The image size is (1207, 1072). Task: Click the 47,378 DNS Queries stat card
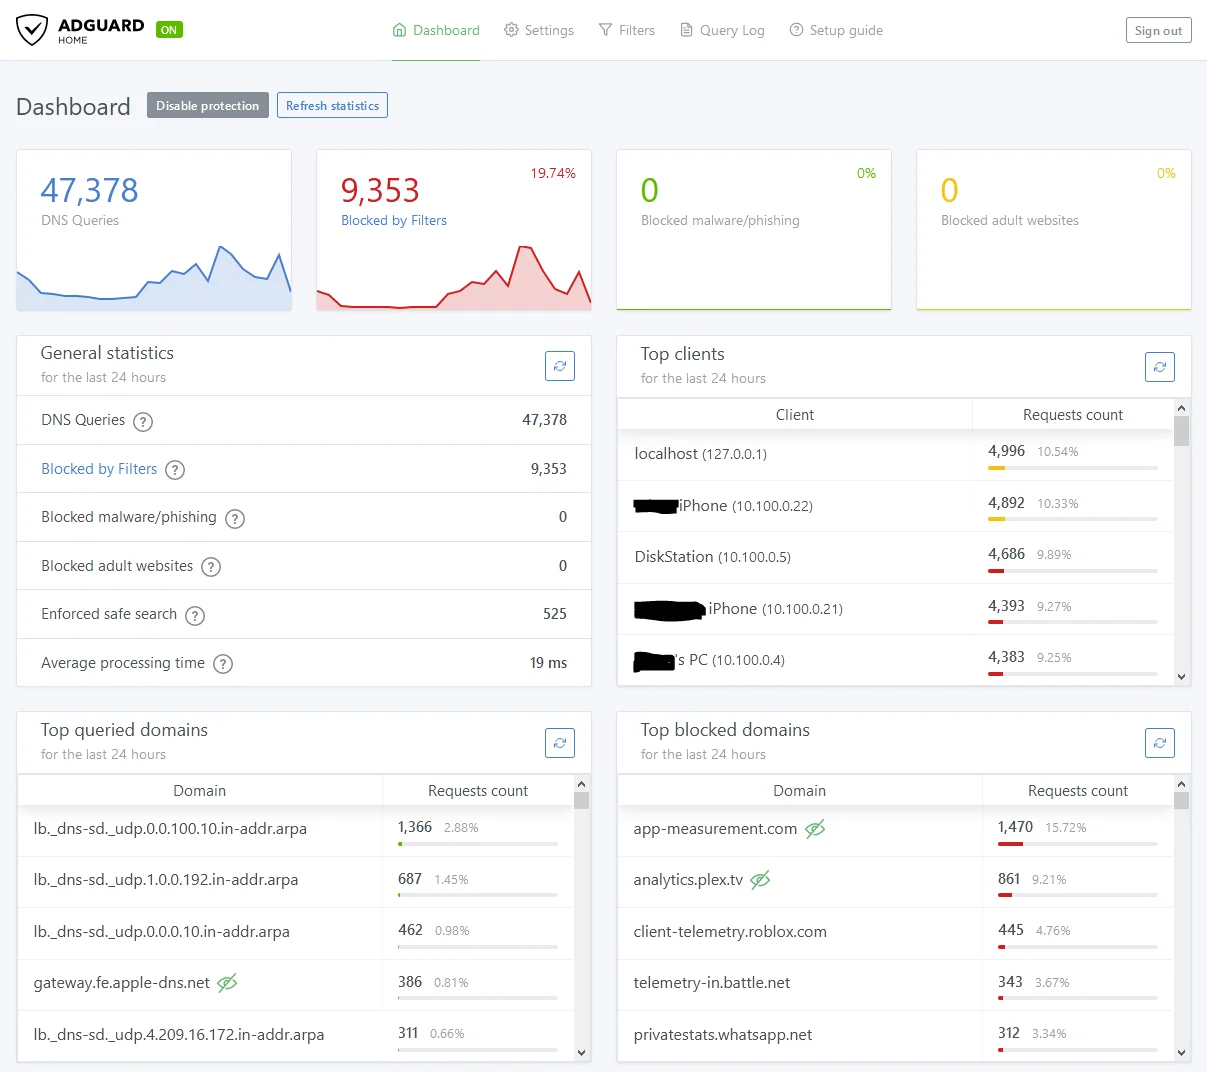(x=154, y=230)
